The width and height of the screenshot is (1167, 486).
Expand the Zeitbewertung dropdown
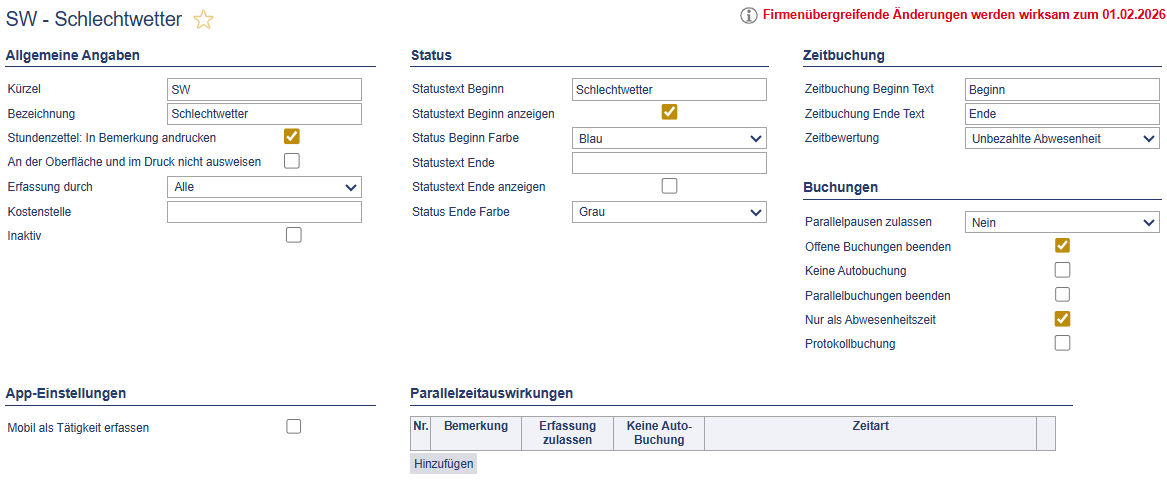(x=1062, y=139)
